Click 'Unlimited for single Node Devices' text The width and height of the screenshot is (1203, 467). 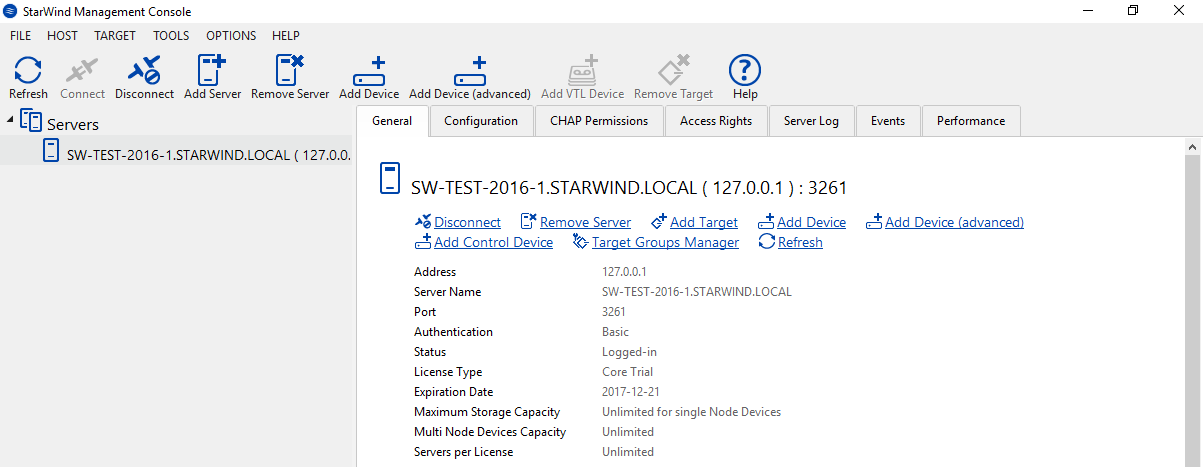pyautogui.click(x=691, y=412)
